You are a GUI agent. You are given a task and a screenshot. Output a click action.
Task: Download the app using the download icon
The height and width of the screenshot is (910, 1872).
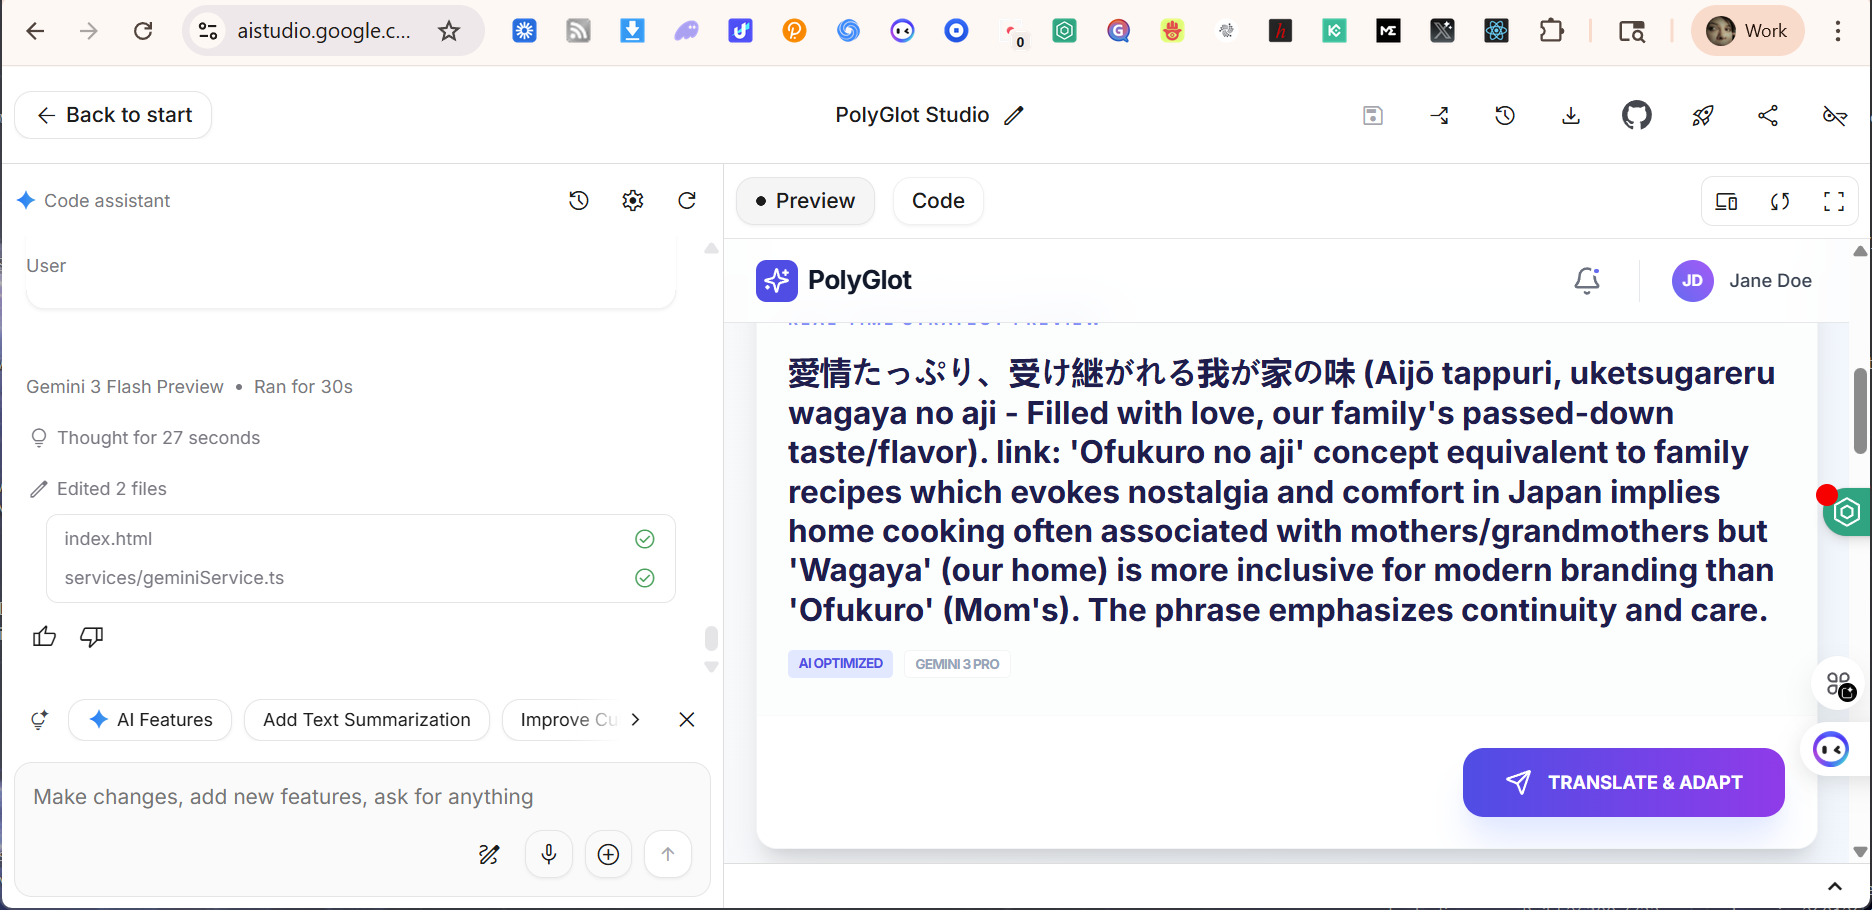tap(1571, 116)
